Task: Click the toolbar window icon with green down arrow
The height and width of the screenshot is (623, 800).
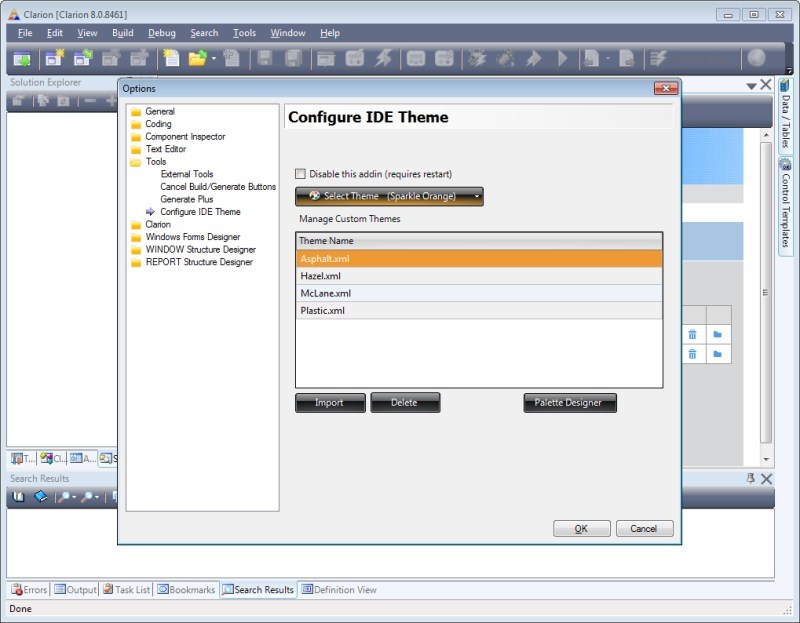Action: (x=22, y=59)
